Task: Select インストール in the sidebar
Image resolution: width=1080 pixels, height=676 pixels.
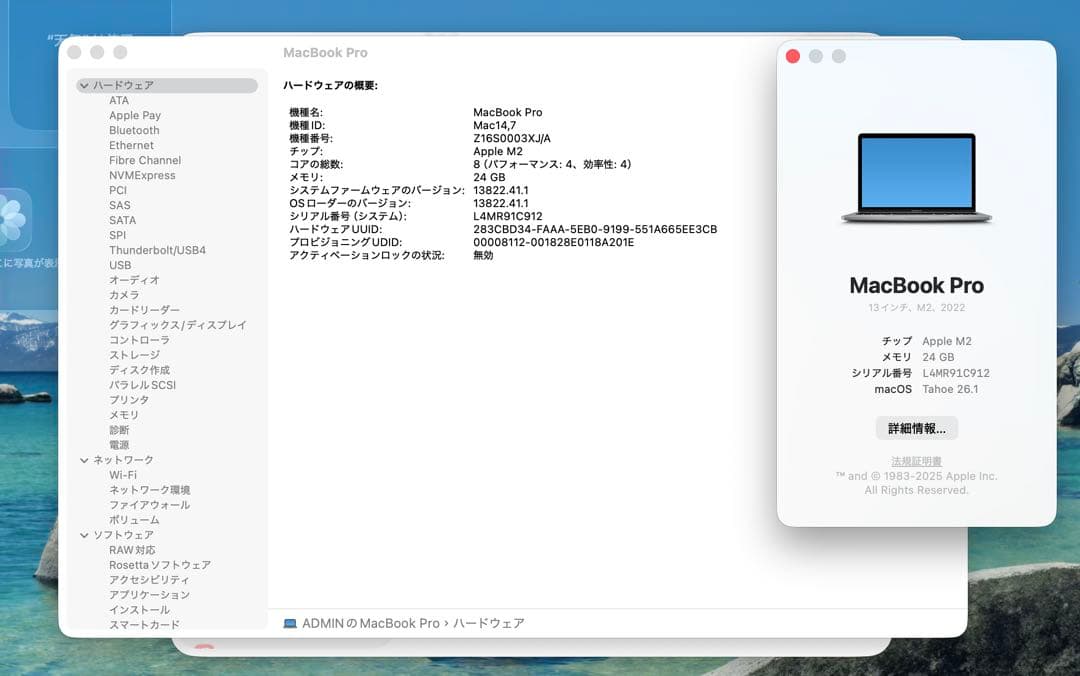Action: (139, 610)
